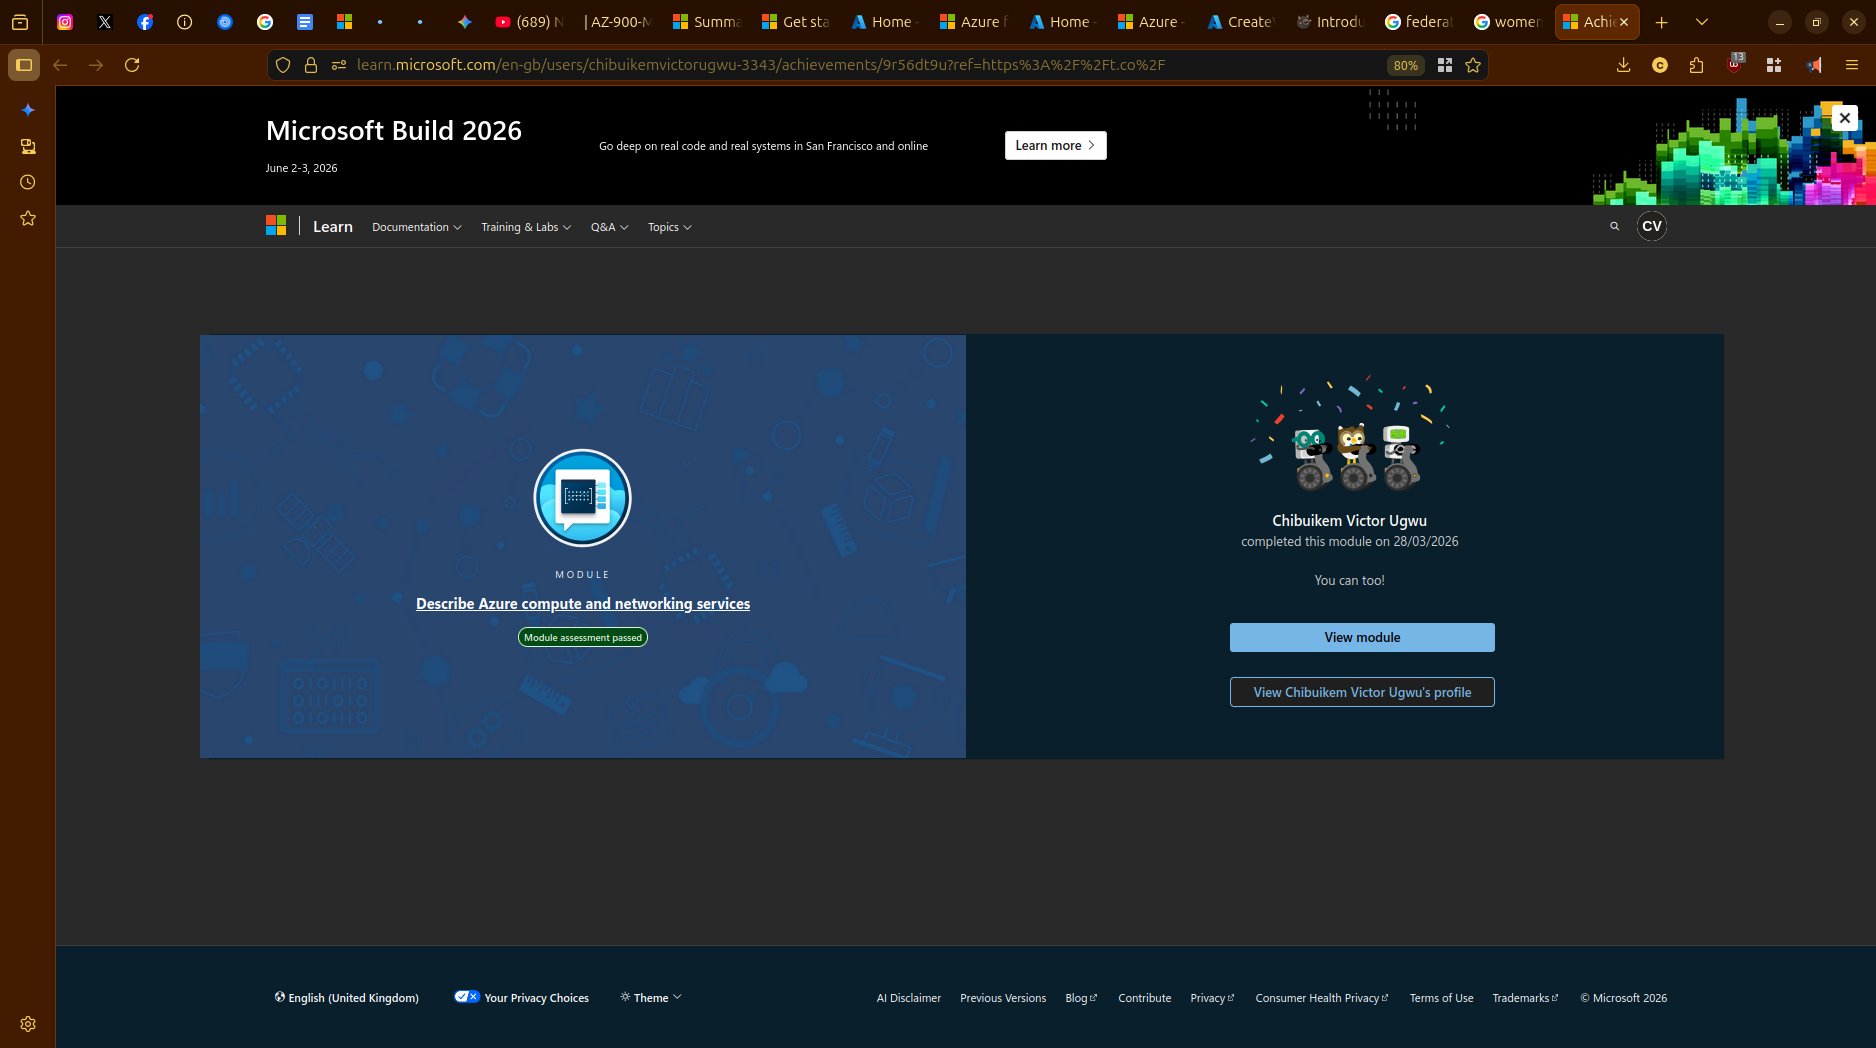Open synced tabs in the sidebar
The image size is (1876, 1048).
click(28, 146)
